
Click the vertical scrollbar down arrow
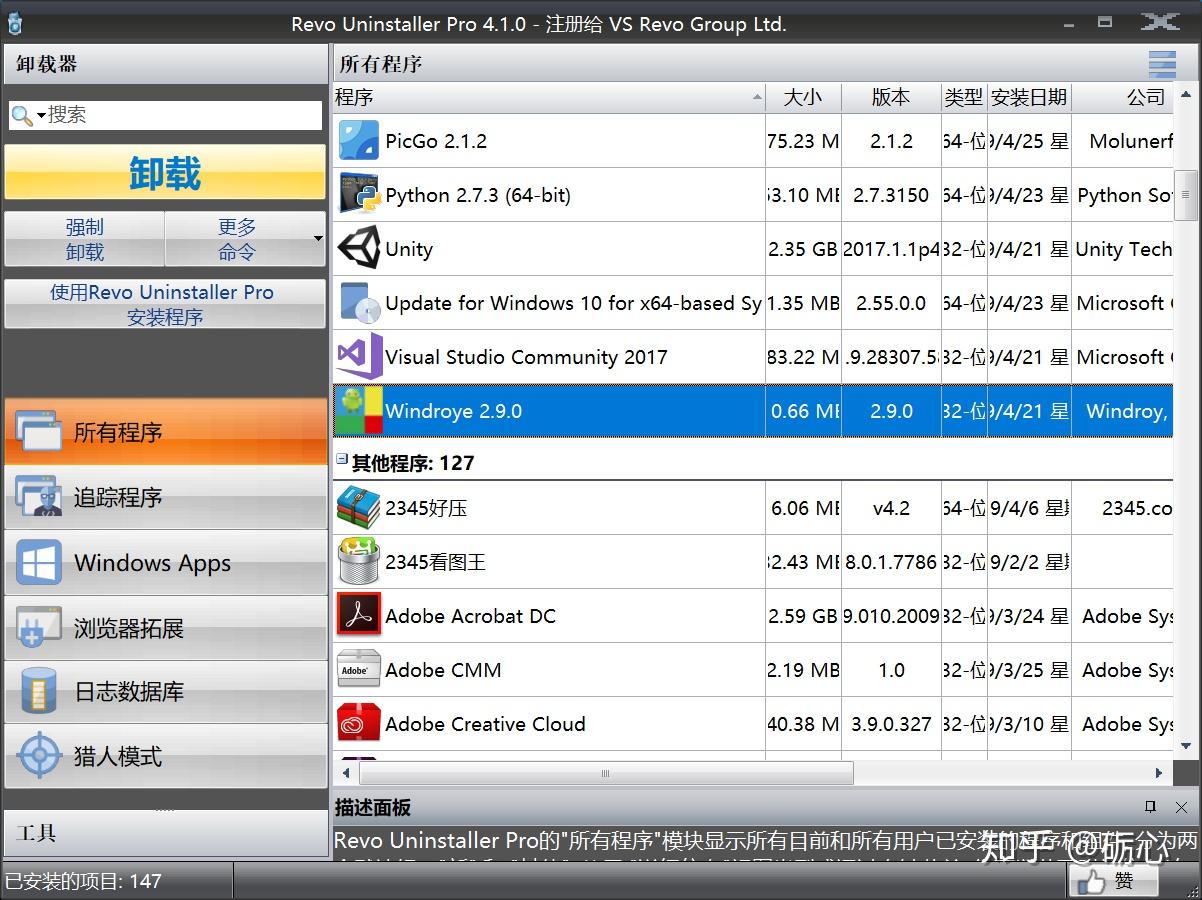coord(1186,746)
